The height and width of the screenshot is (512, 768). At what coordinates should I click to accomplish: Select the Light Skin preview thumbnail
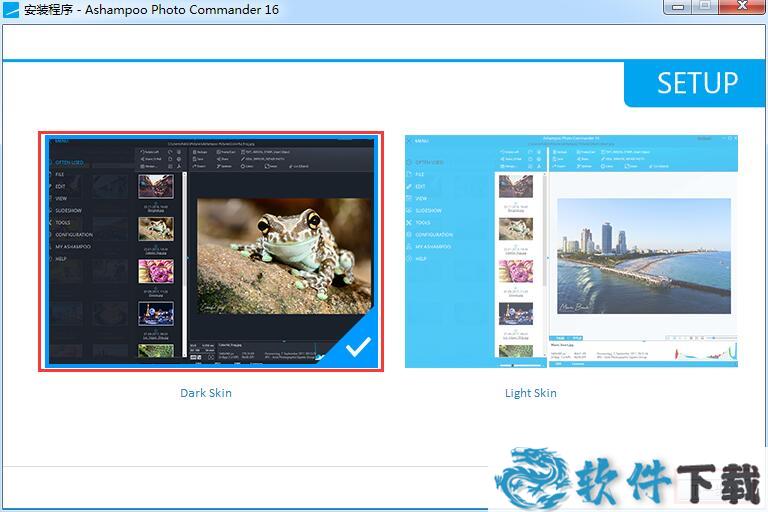pyautogui.click(x=571, y=251)
